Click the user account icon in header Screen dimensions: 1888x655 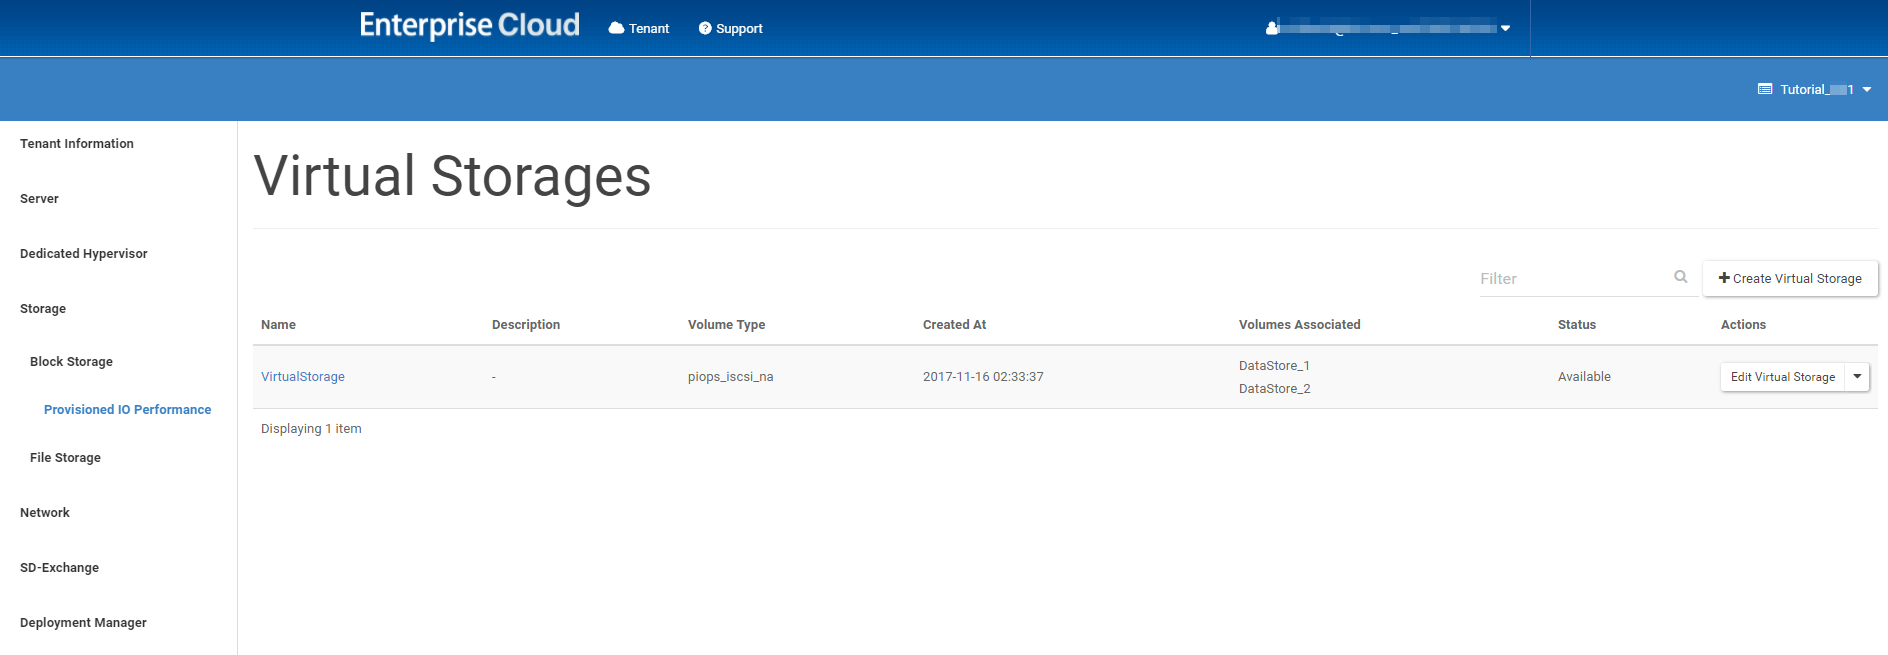click(1272, 28)
